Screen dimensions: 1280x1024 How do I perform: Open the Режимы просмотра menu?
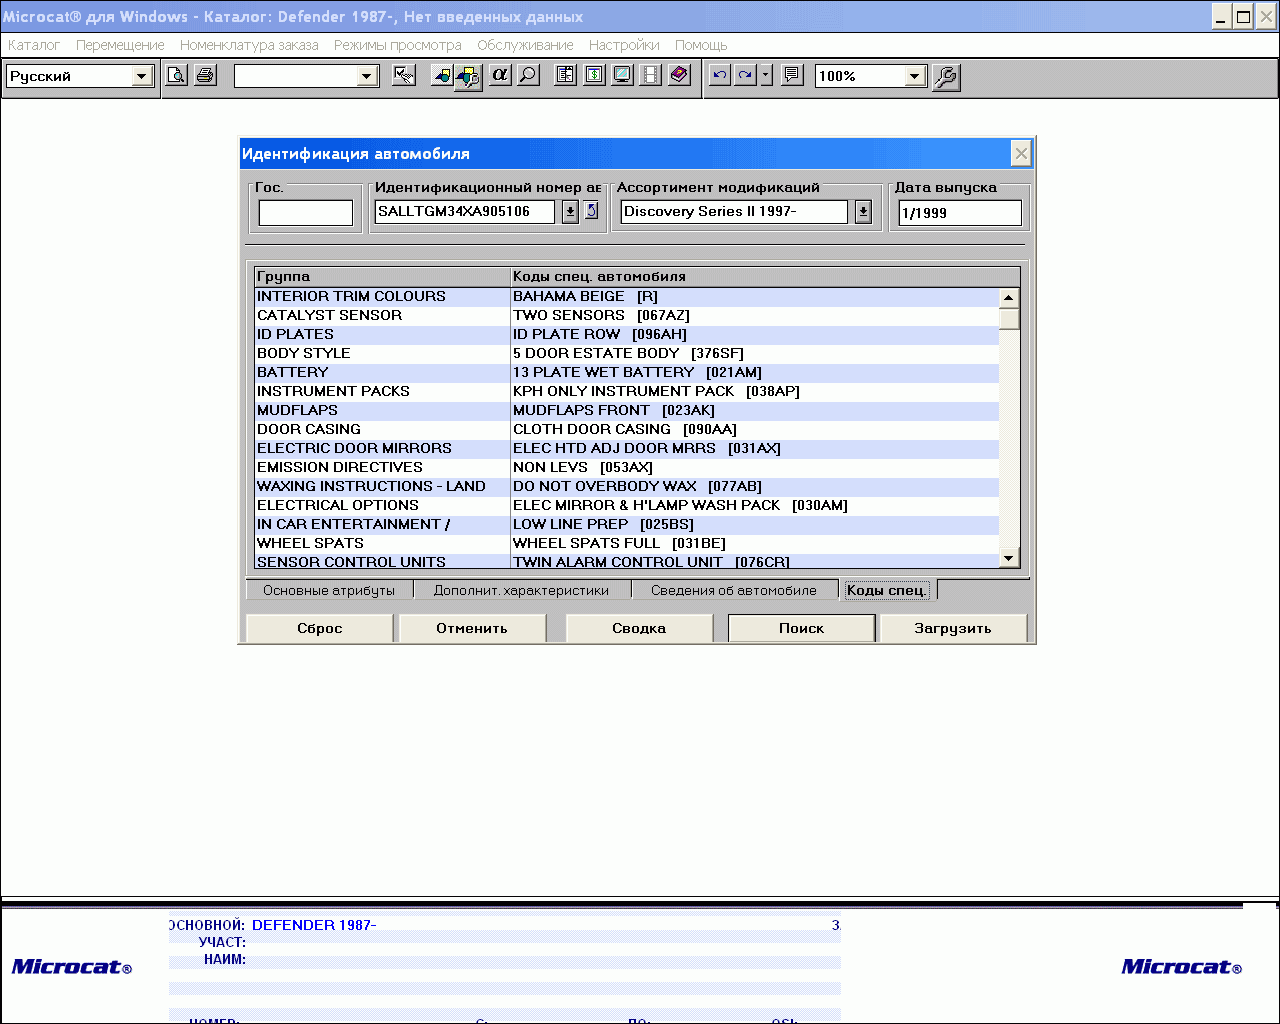pos(398,45)
